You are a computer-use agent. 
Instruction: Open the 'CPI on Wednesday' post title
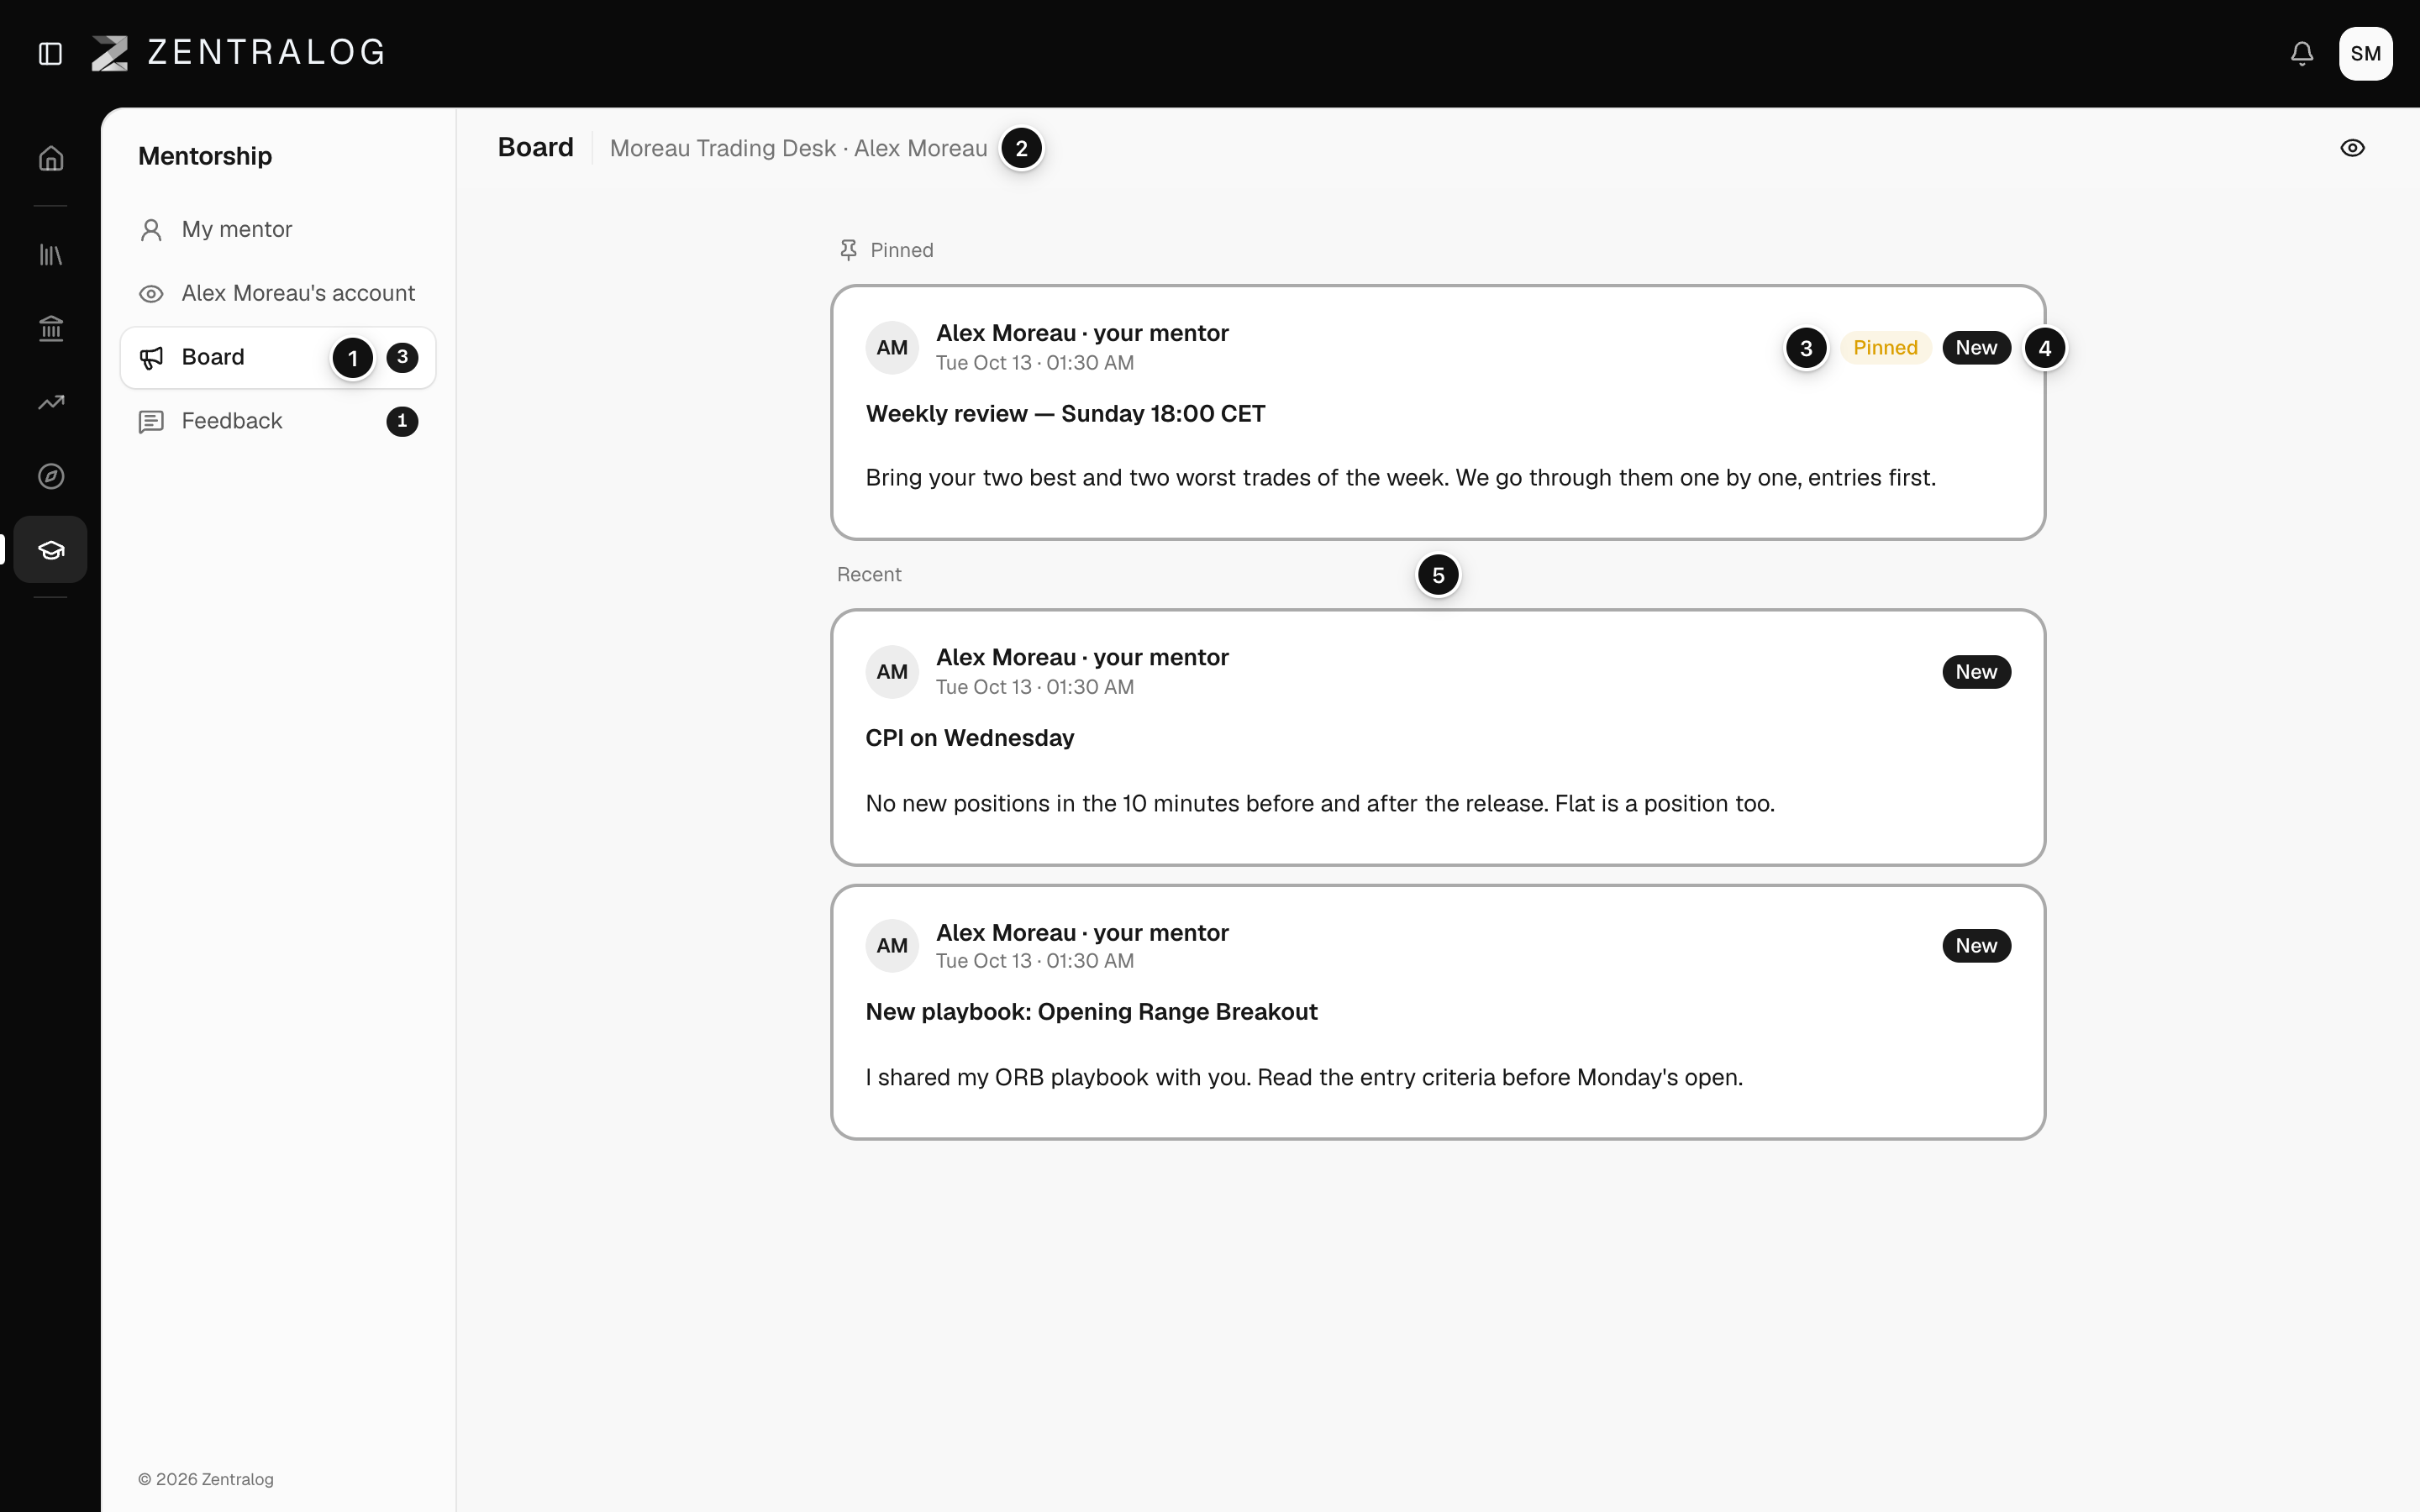[969, 738]
